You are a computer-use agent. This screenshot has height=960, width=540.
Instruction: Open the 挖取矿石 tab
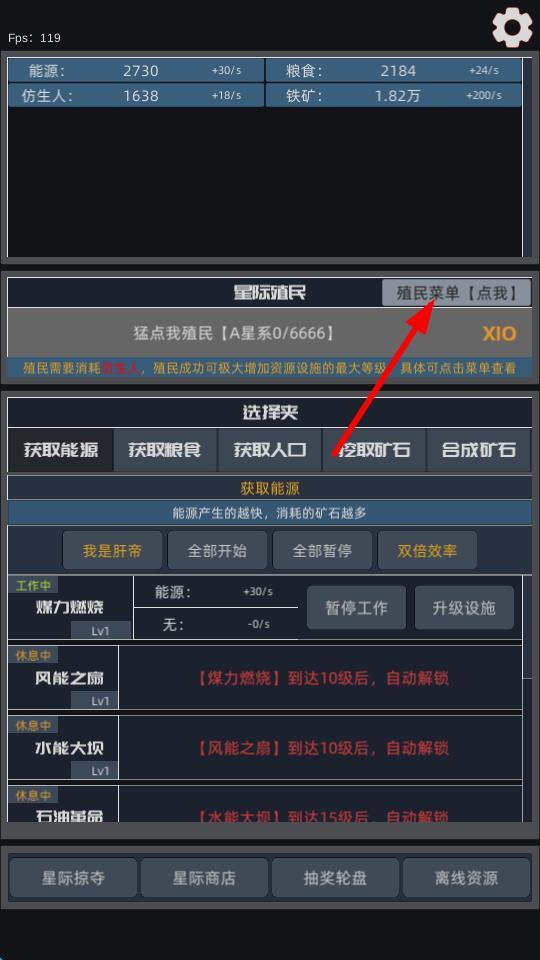click(374, 450)
